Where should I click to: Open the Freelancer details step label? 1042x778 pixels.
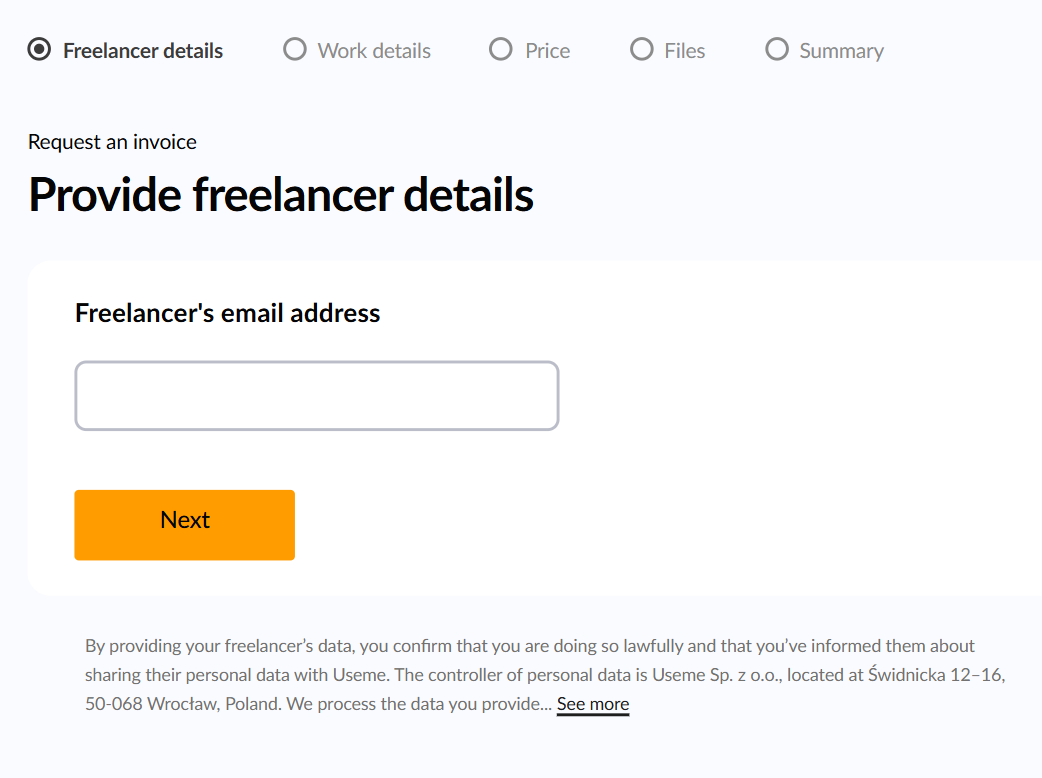click(143, 51)
